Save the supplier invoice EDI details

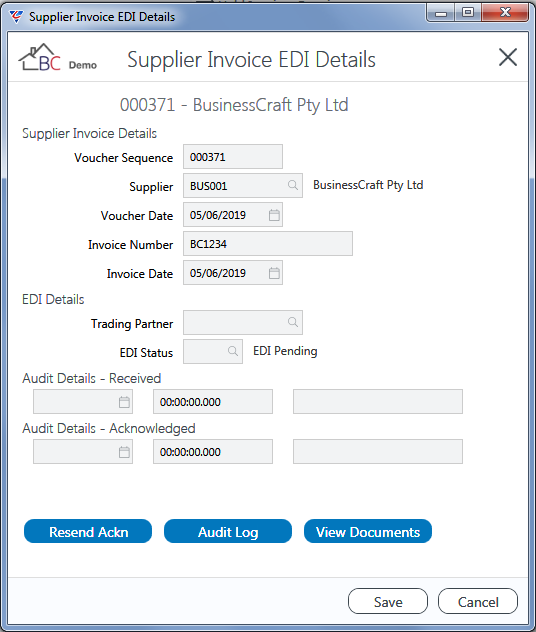pos(388,601)
